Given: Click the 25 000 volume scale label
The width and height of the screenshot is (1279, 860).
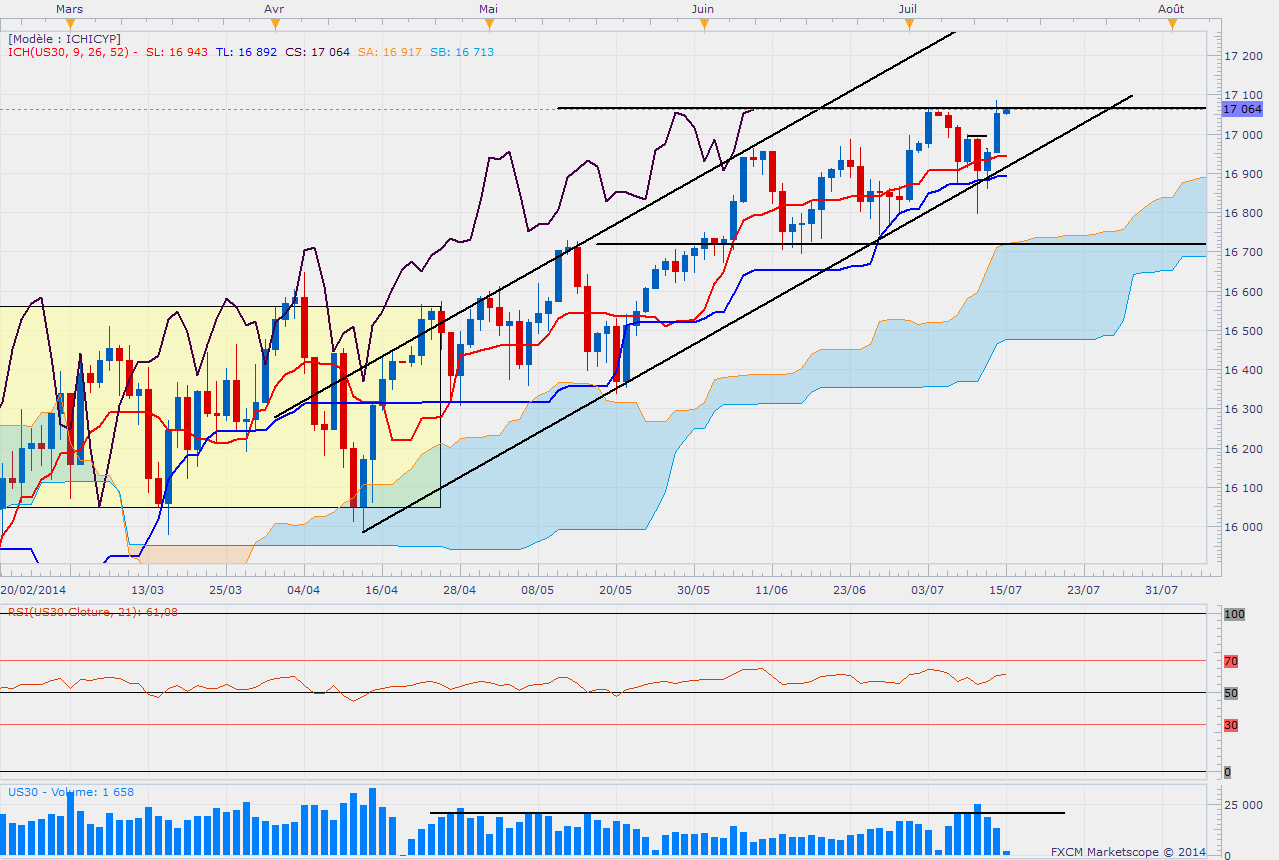Looking at the screenshot, I should click(1241, 805).
